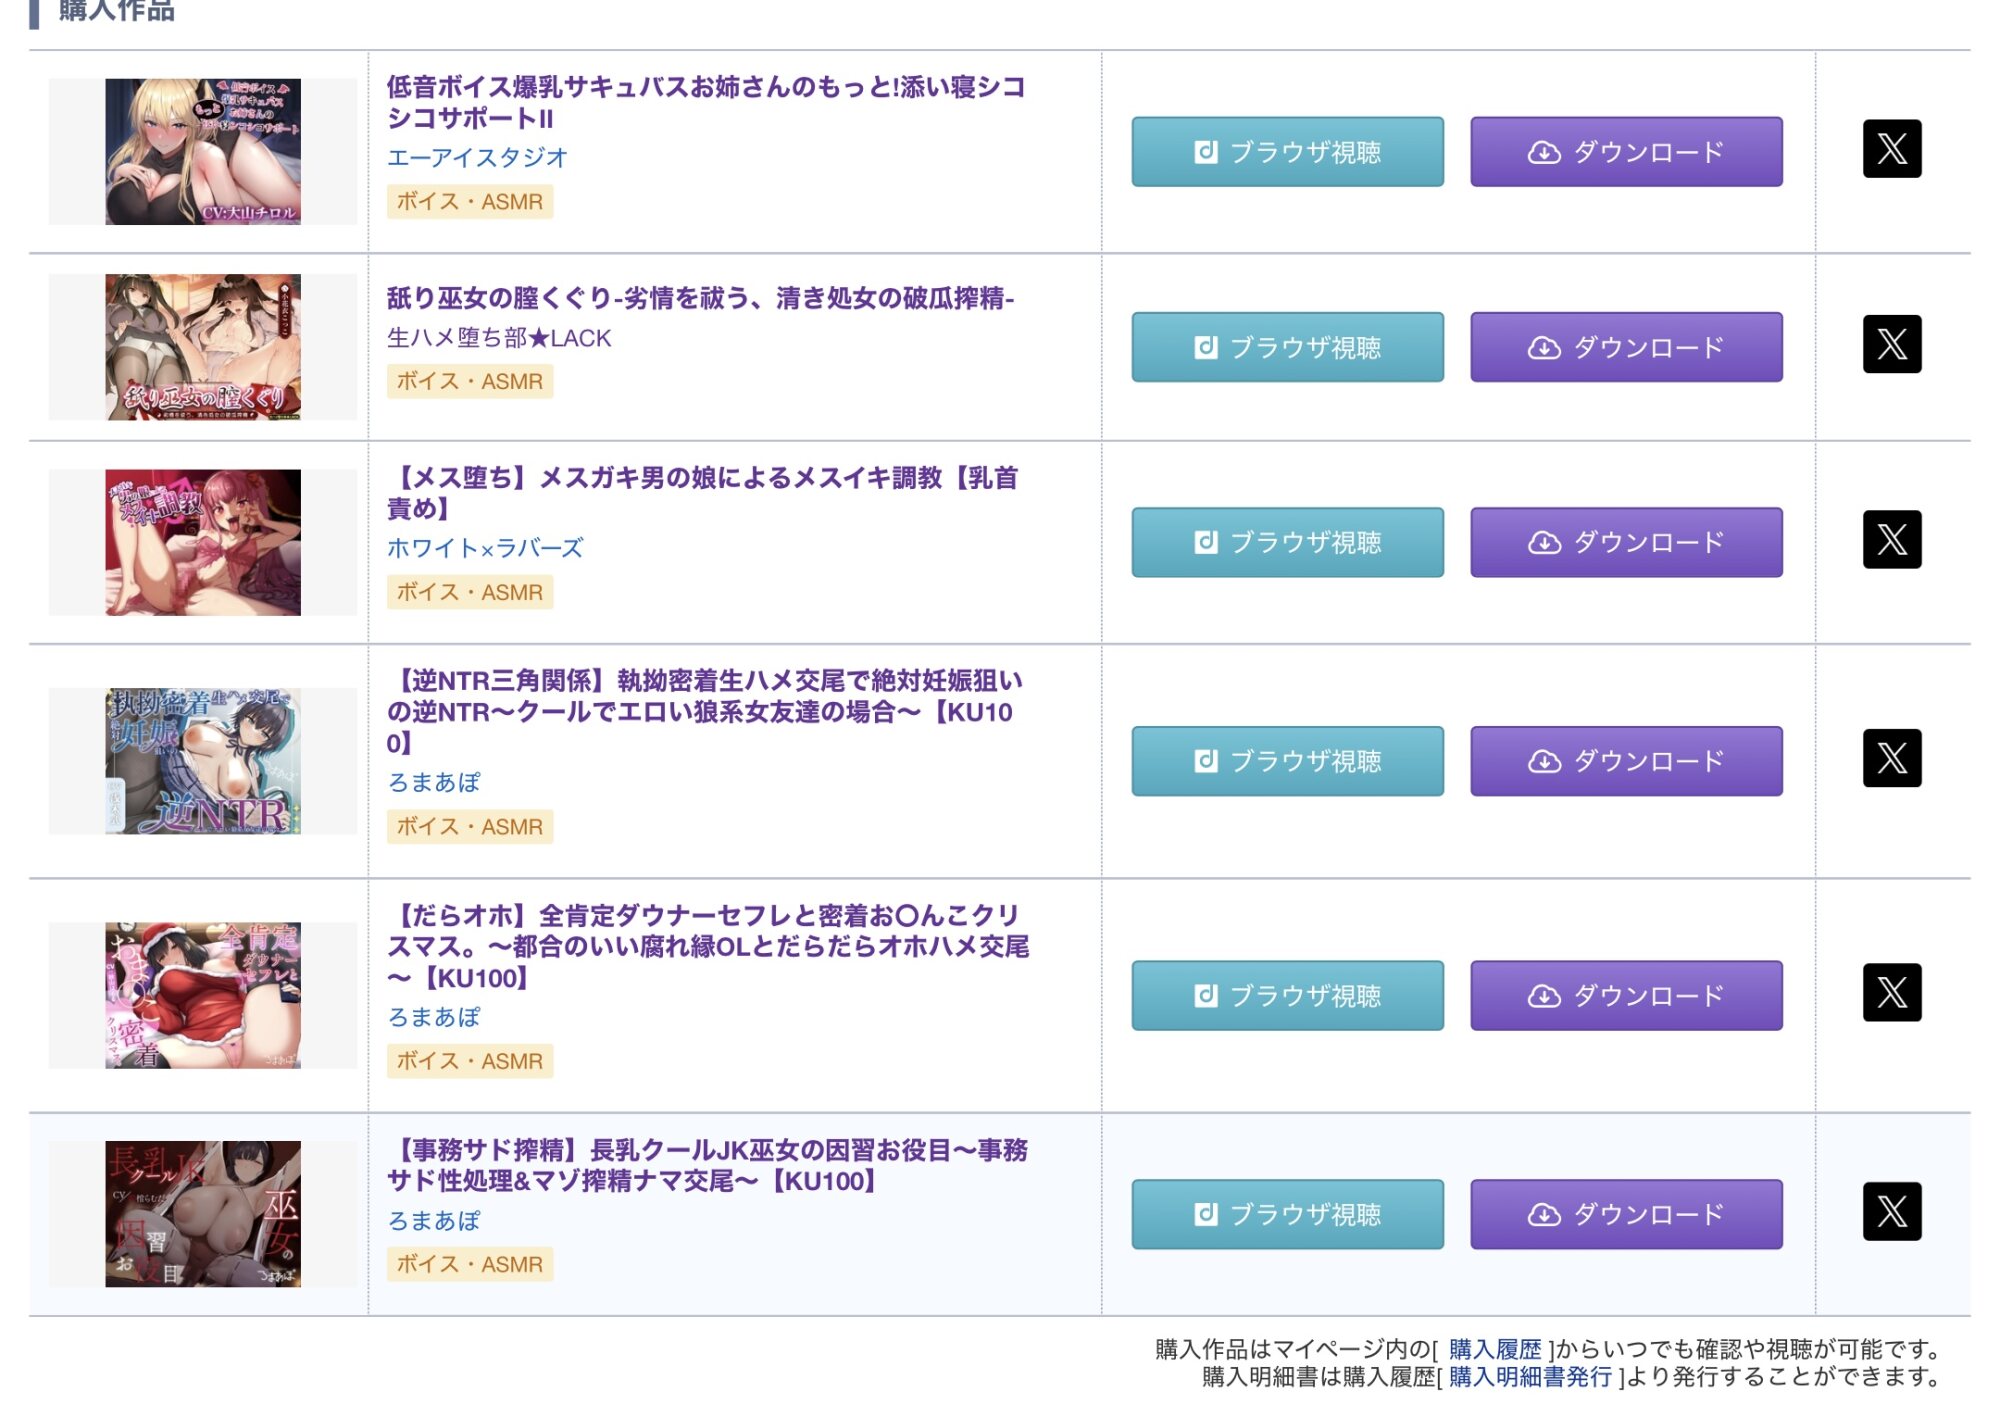This screenshot has height=1404, width=2000.
Task: Click ブラウザ視聴 in the fourth row
Action: (x=1287, y=761)
